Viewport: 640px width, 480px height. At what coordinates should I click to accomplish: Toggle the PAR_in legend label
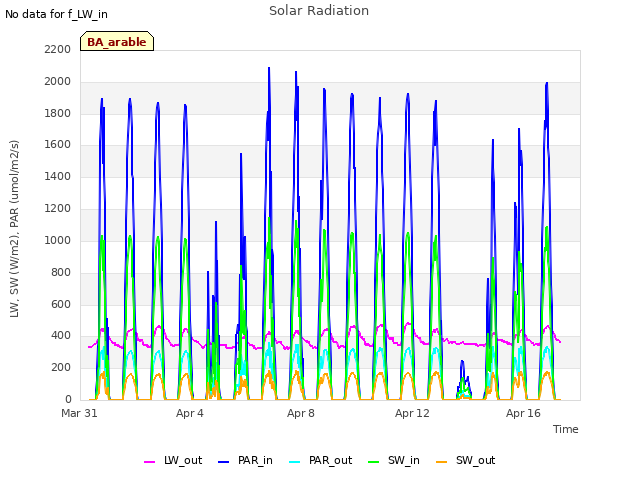[255, 461]
